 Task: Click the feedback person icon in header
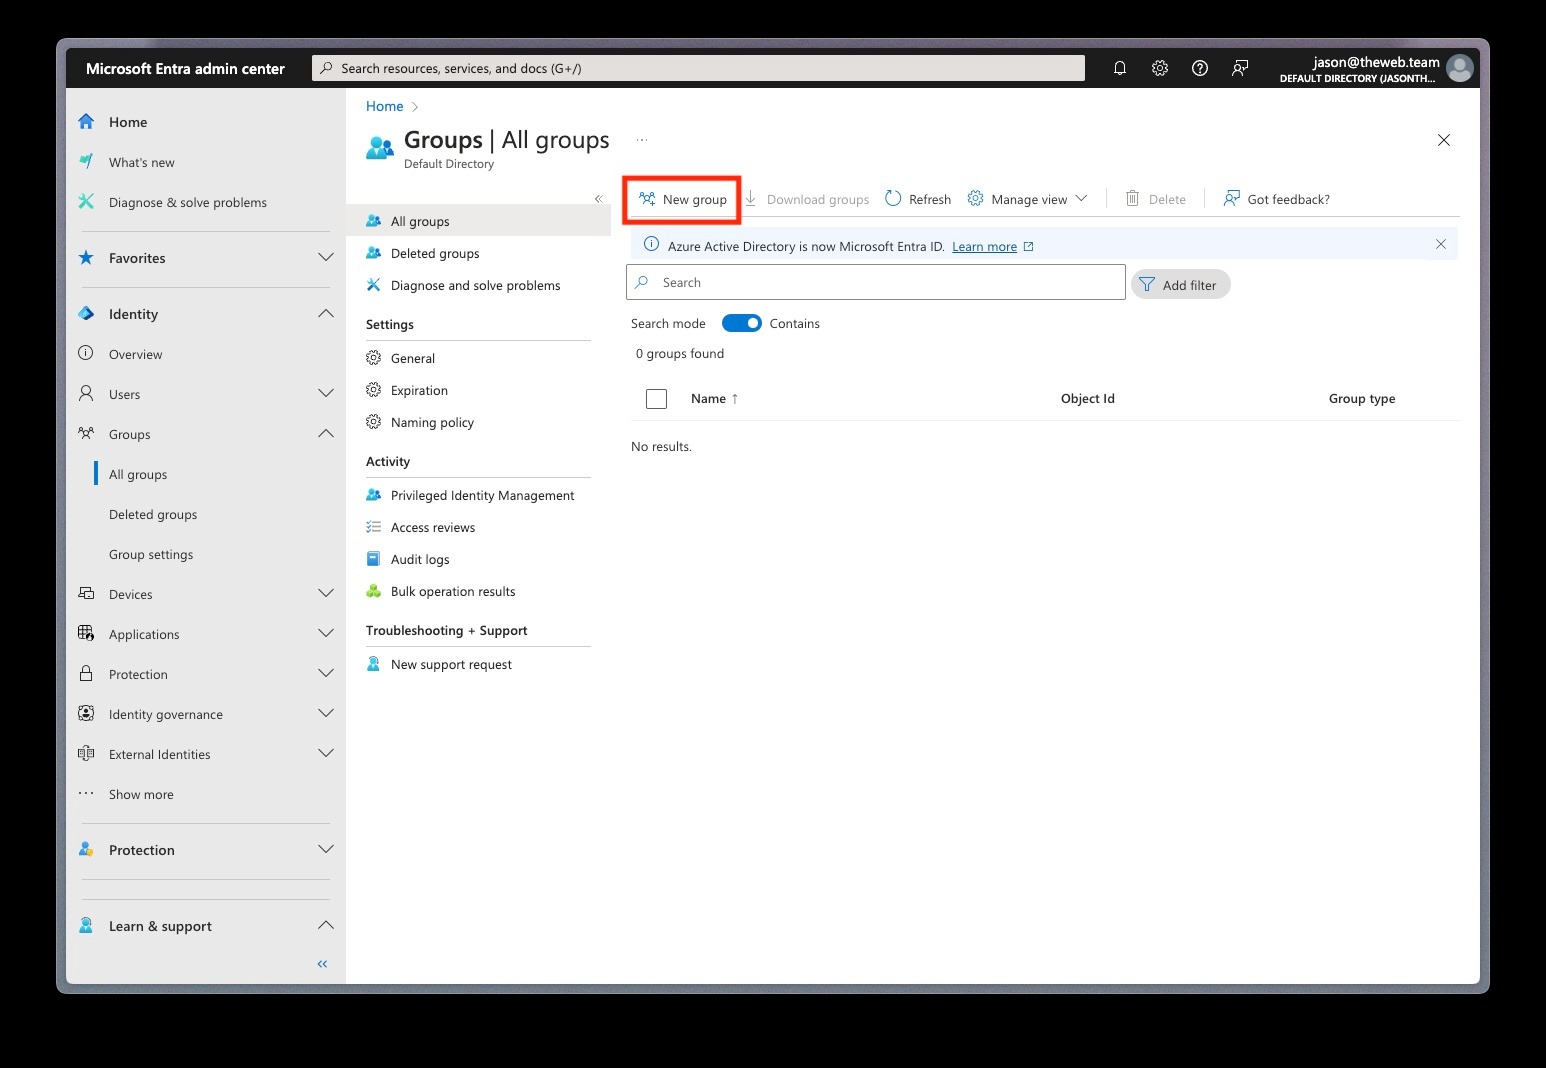click(1240, 68)
